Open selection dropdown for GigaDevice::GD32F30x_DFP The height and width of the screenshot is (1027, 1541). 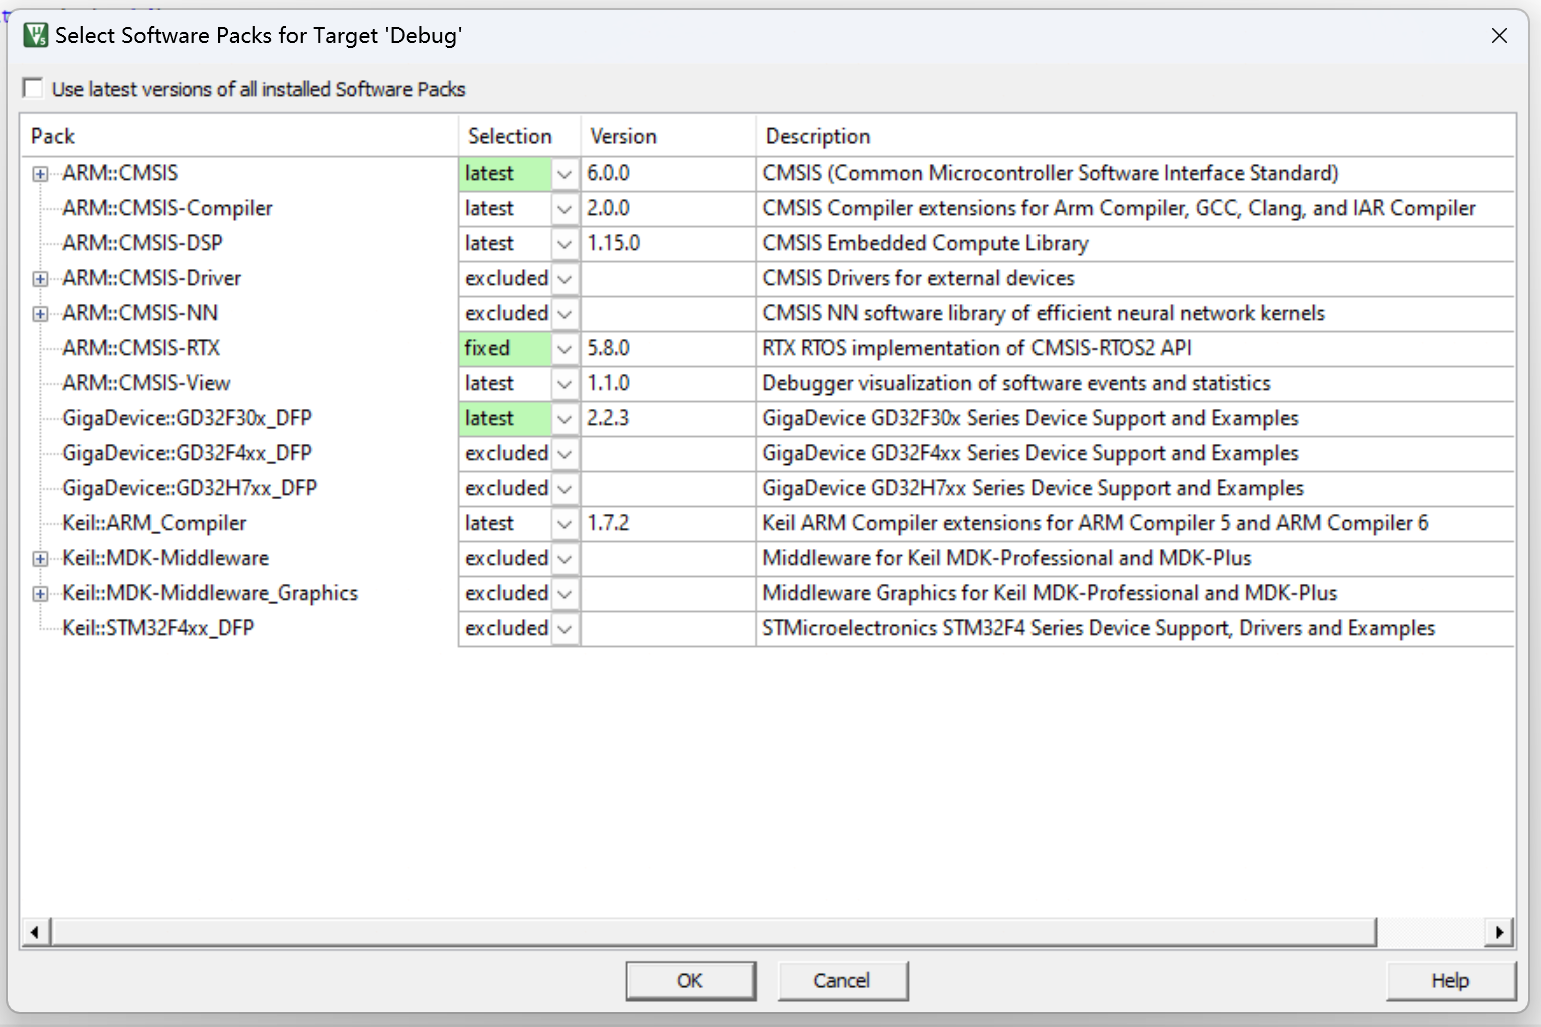pyautogui.click(x=565, y=419)
